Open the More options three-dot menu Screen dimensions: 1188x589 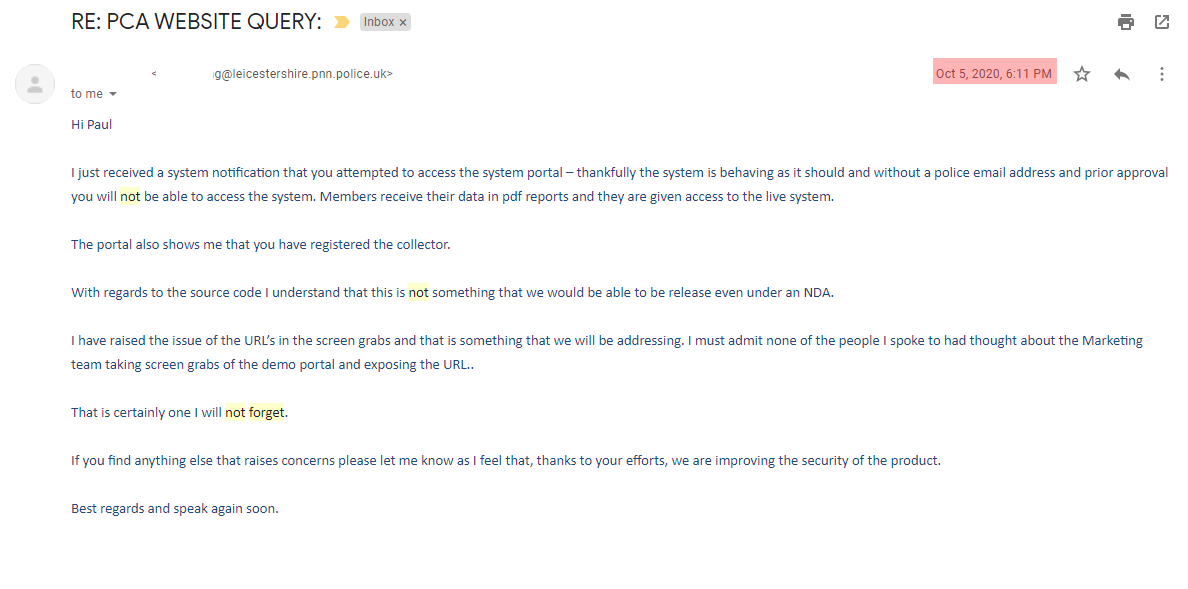pyautogui.click(x=1162, y=74)
